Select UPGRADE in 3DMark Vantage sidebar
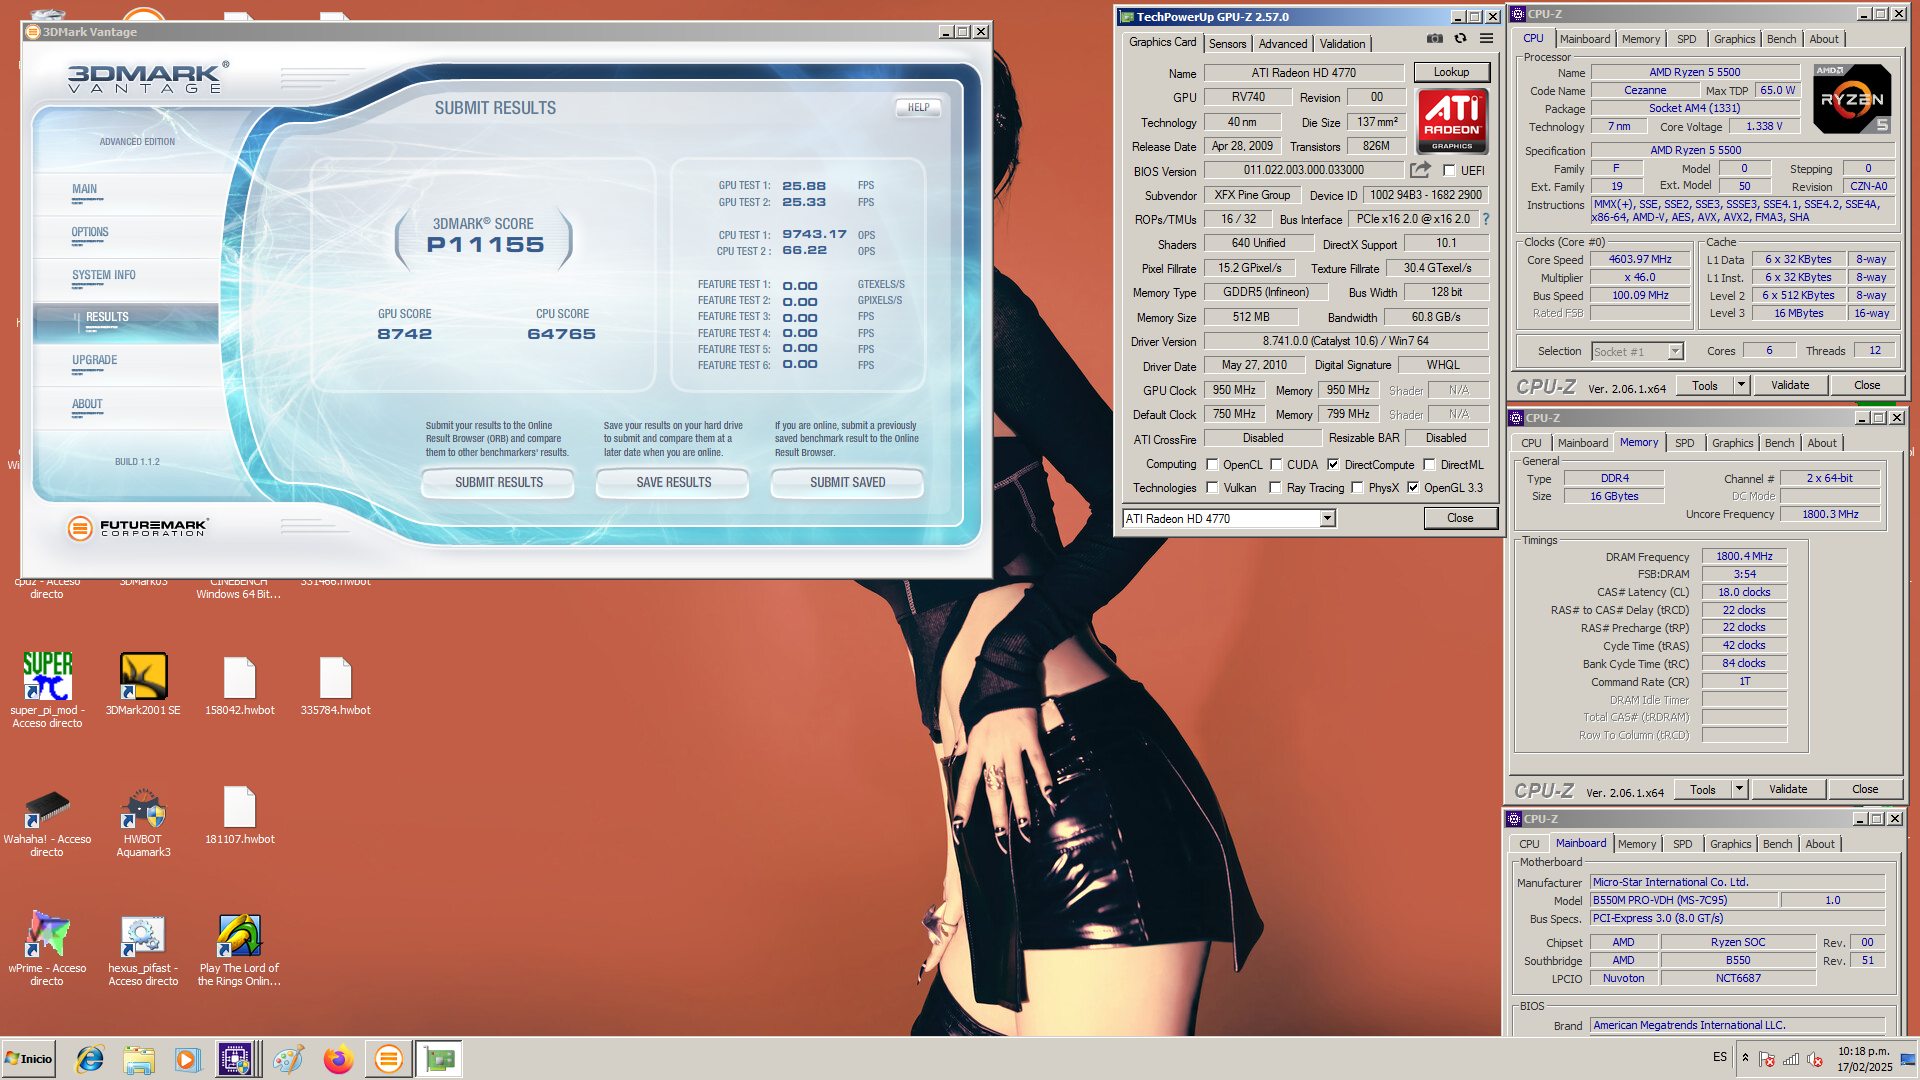 point(94,361)
